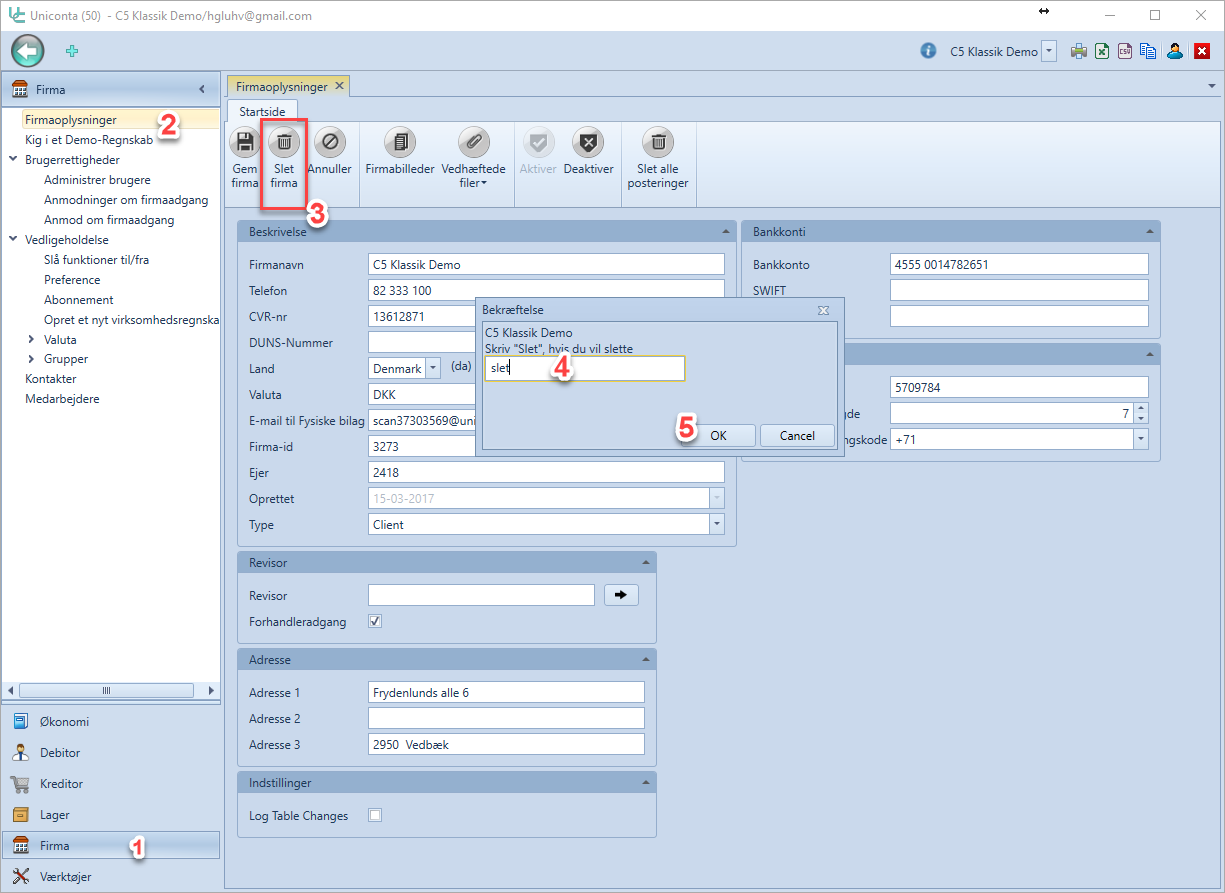
Task: Click the Firmanavn input field
Action: point(546,265)
